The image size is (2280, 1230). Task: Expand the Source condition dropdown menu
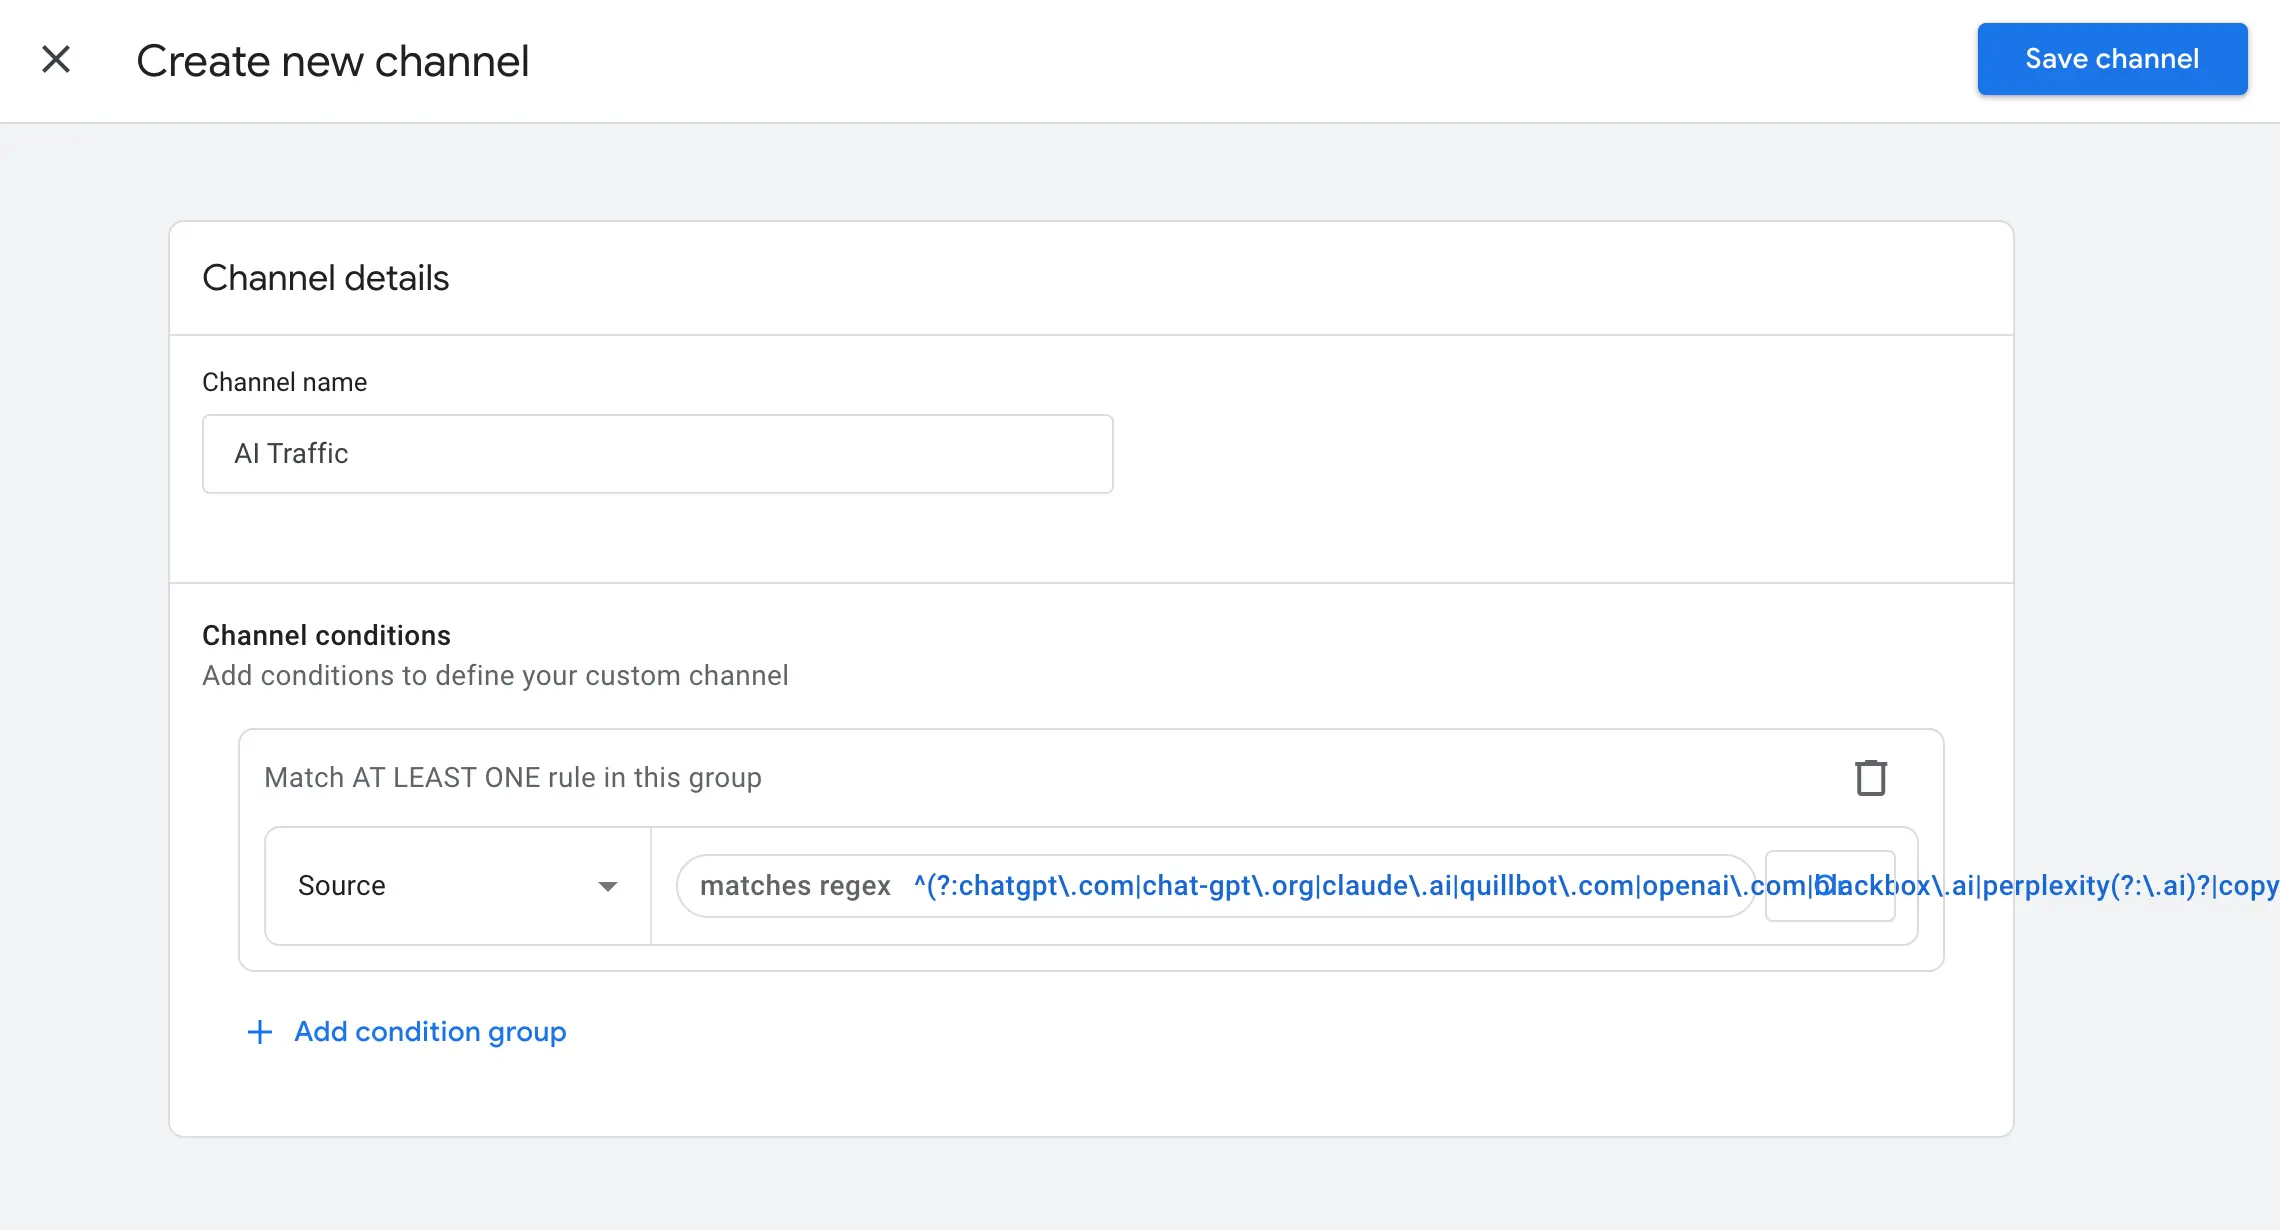(x=456, y=886)
